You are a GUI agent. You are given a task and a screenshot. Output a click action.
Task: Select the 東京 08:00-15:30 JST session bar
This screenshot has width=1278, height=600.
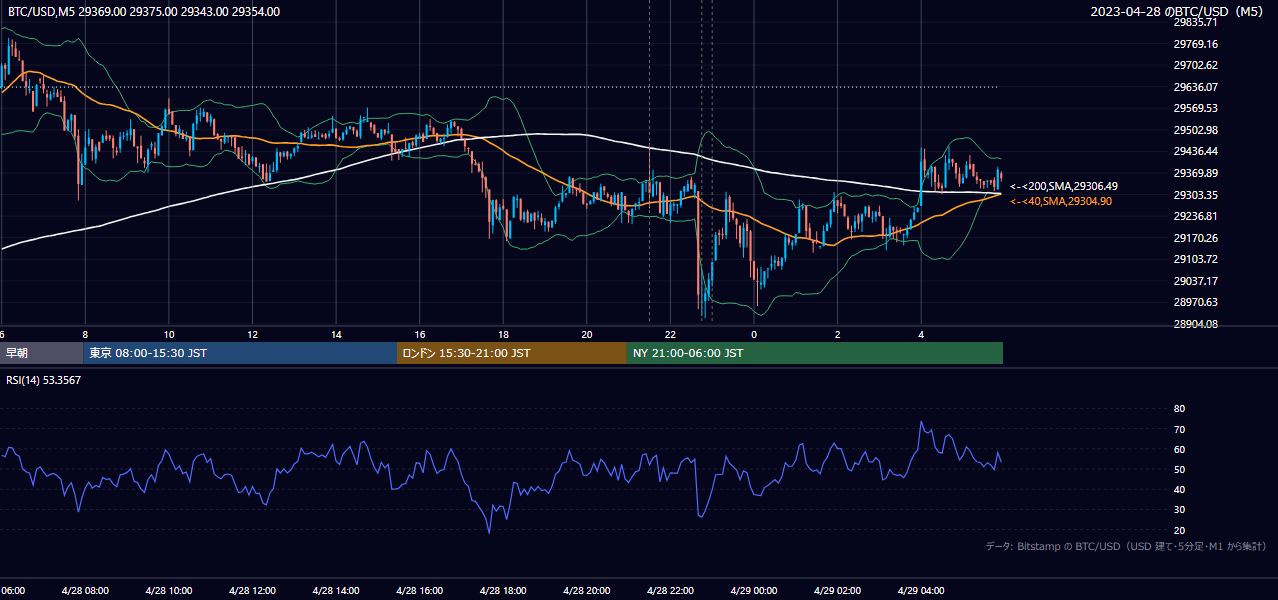[240, 353]
